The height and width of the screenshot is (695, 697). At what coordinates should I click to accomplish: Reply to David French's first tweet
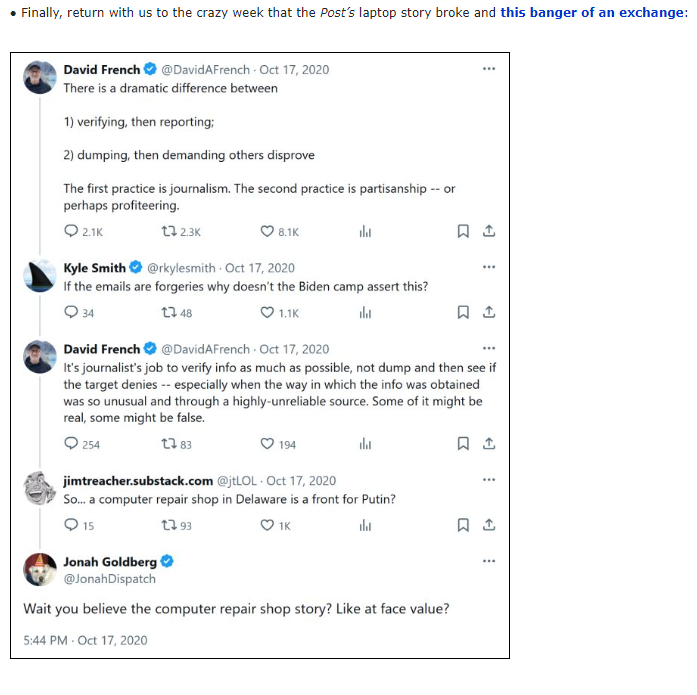[71, 231]
